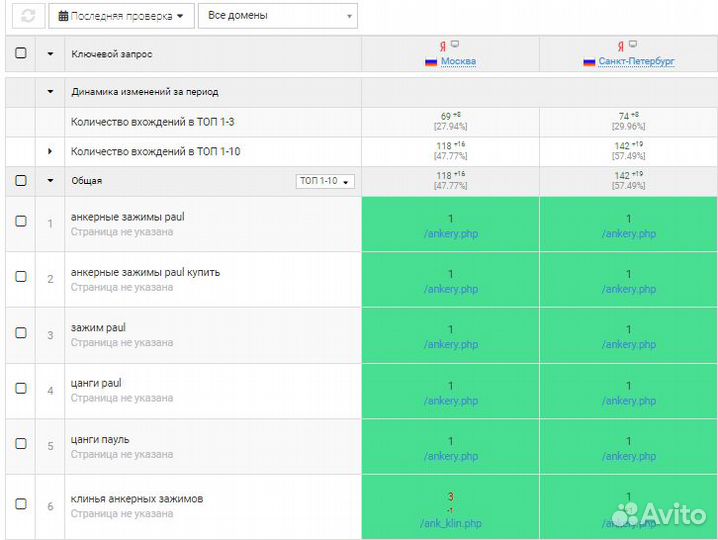Viewport: 718px width, 540px height.
Task: Click the Yandex icon above Санкт-Петербург
Action: (620, 46)
